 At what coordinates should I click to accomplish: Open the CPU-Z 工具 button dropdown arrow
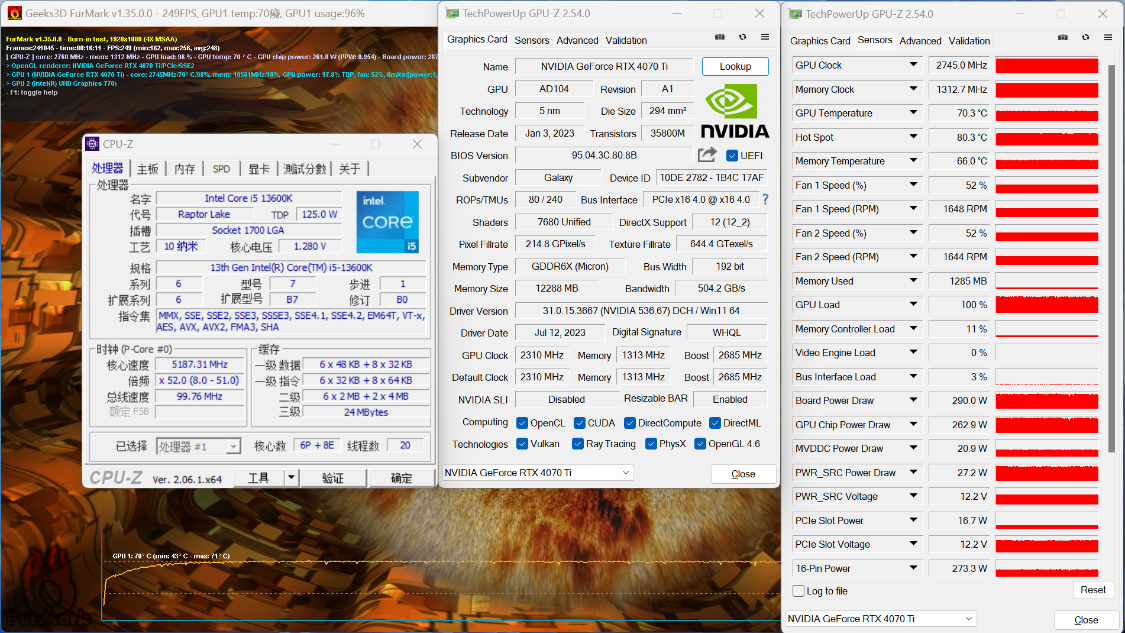coord(291,477)
